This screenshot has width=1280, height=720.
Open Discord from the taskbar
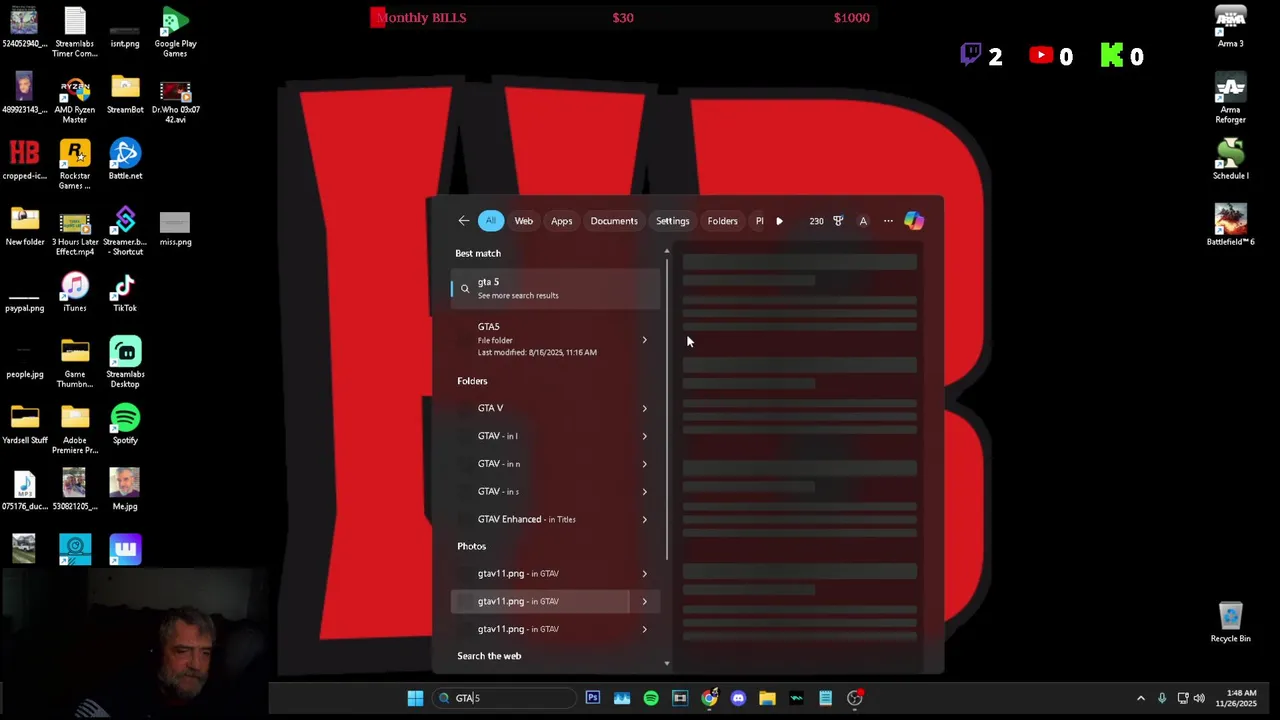coord(738,698)
